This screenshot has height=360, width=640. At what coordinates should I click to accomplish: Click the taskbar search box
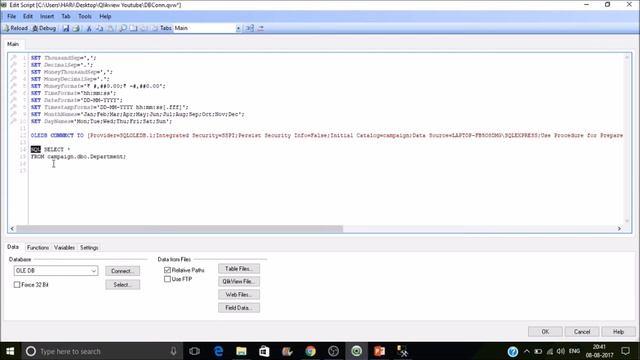[100, 351]
